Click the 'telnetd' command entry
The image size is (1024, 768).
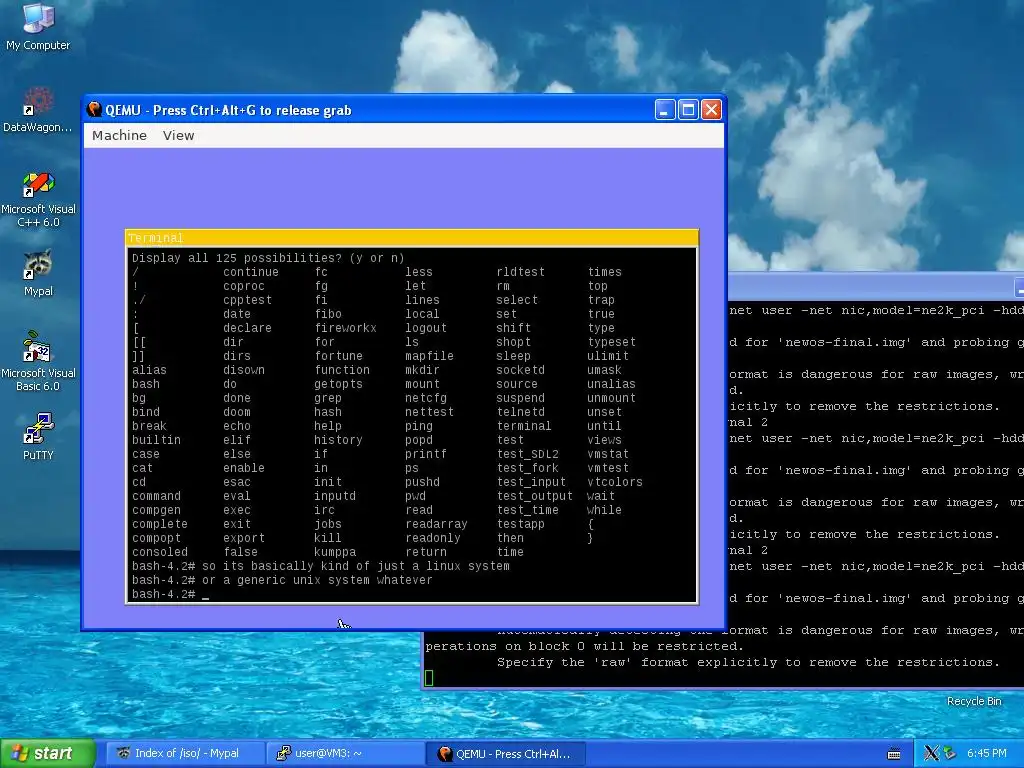[x=520, y=412]
